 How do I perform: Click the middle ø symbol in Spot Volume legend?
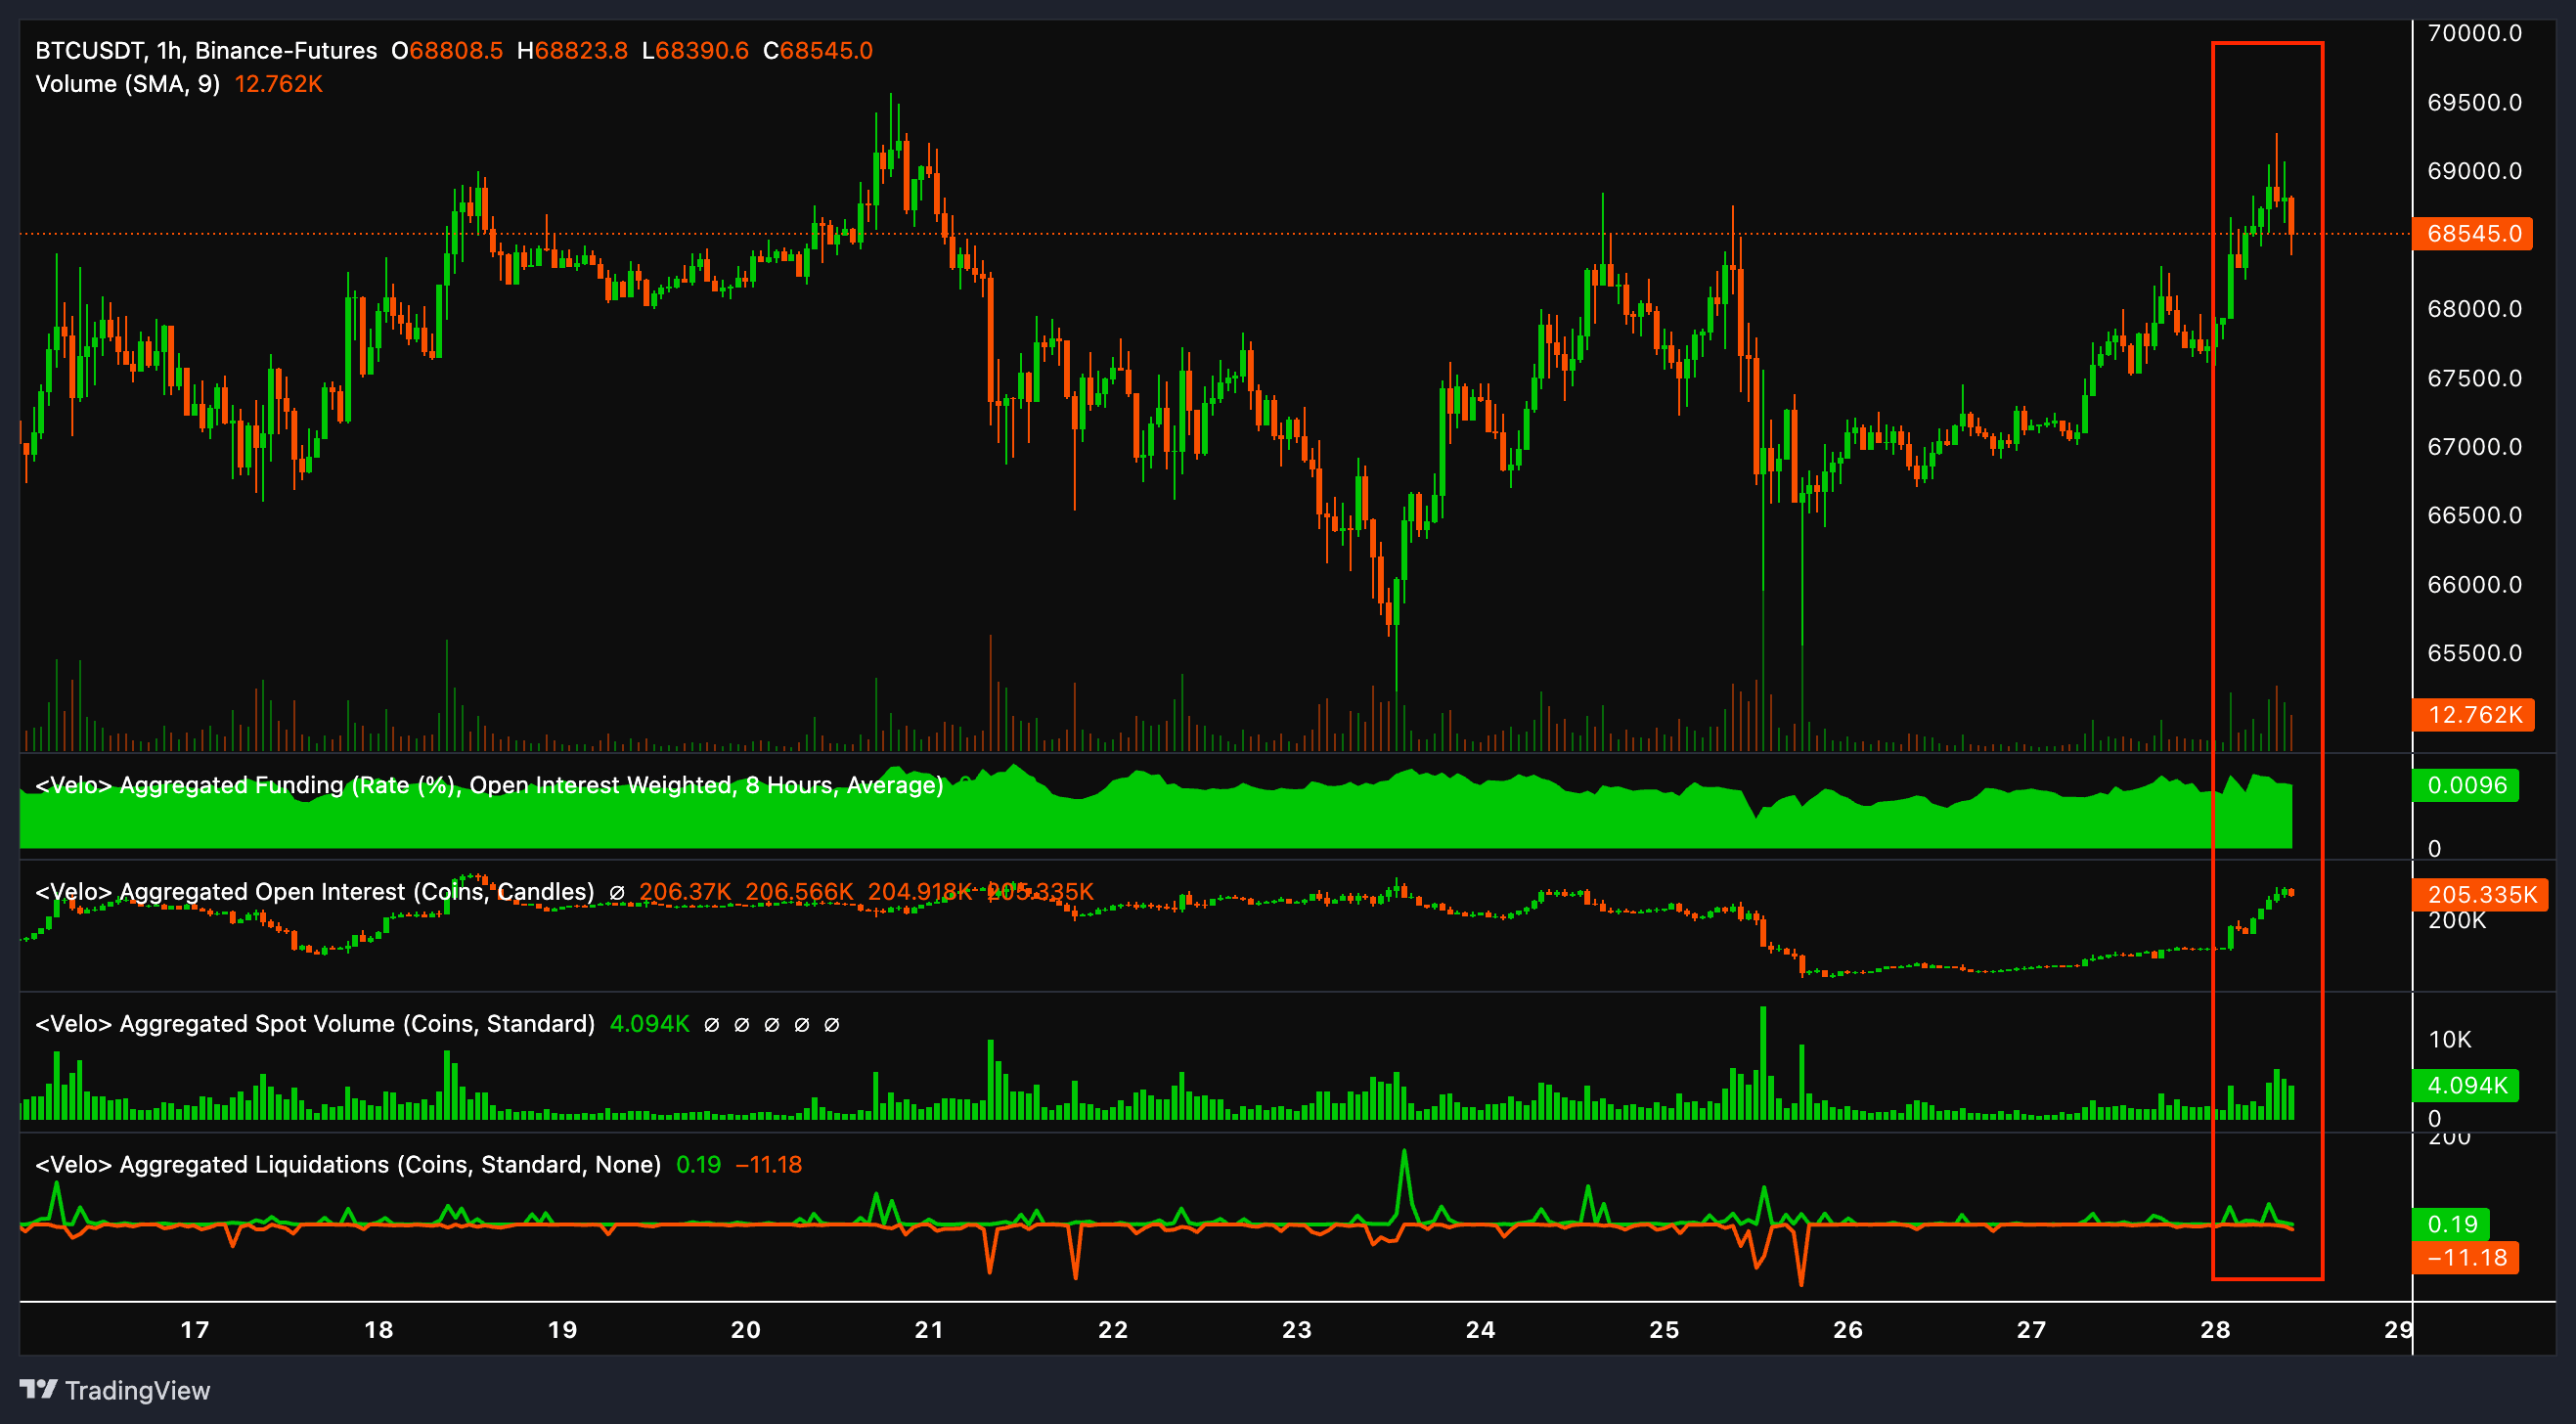(x=770, y=1024)
